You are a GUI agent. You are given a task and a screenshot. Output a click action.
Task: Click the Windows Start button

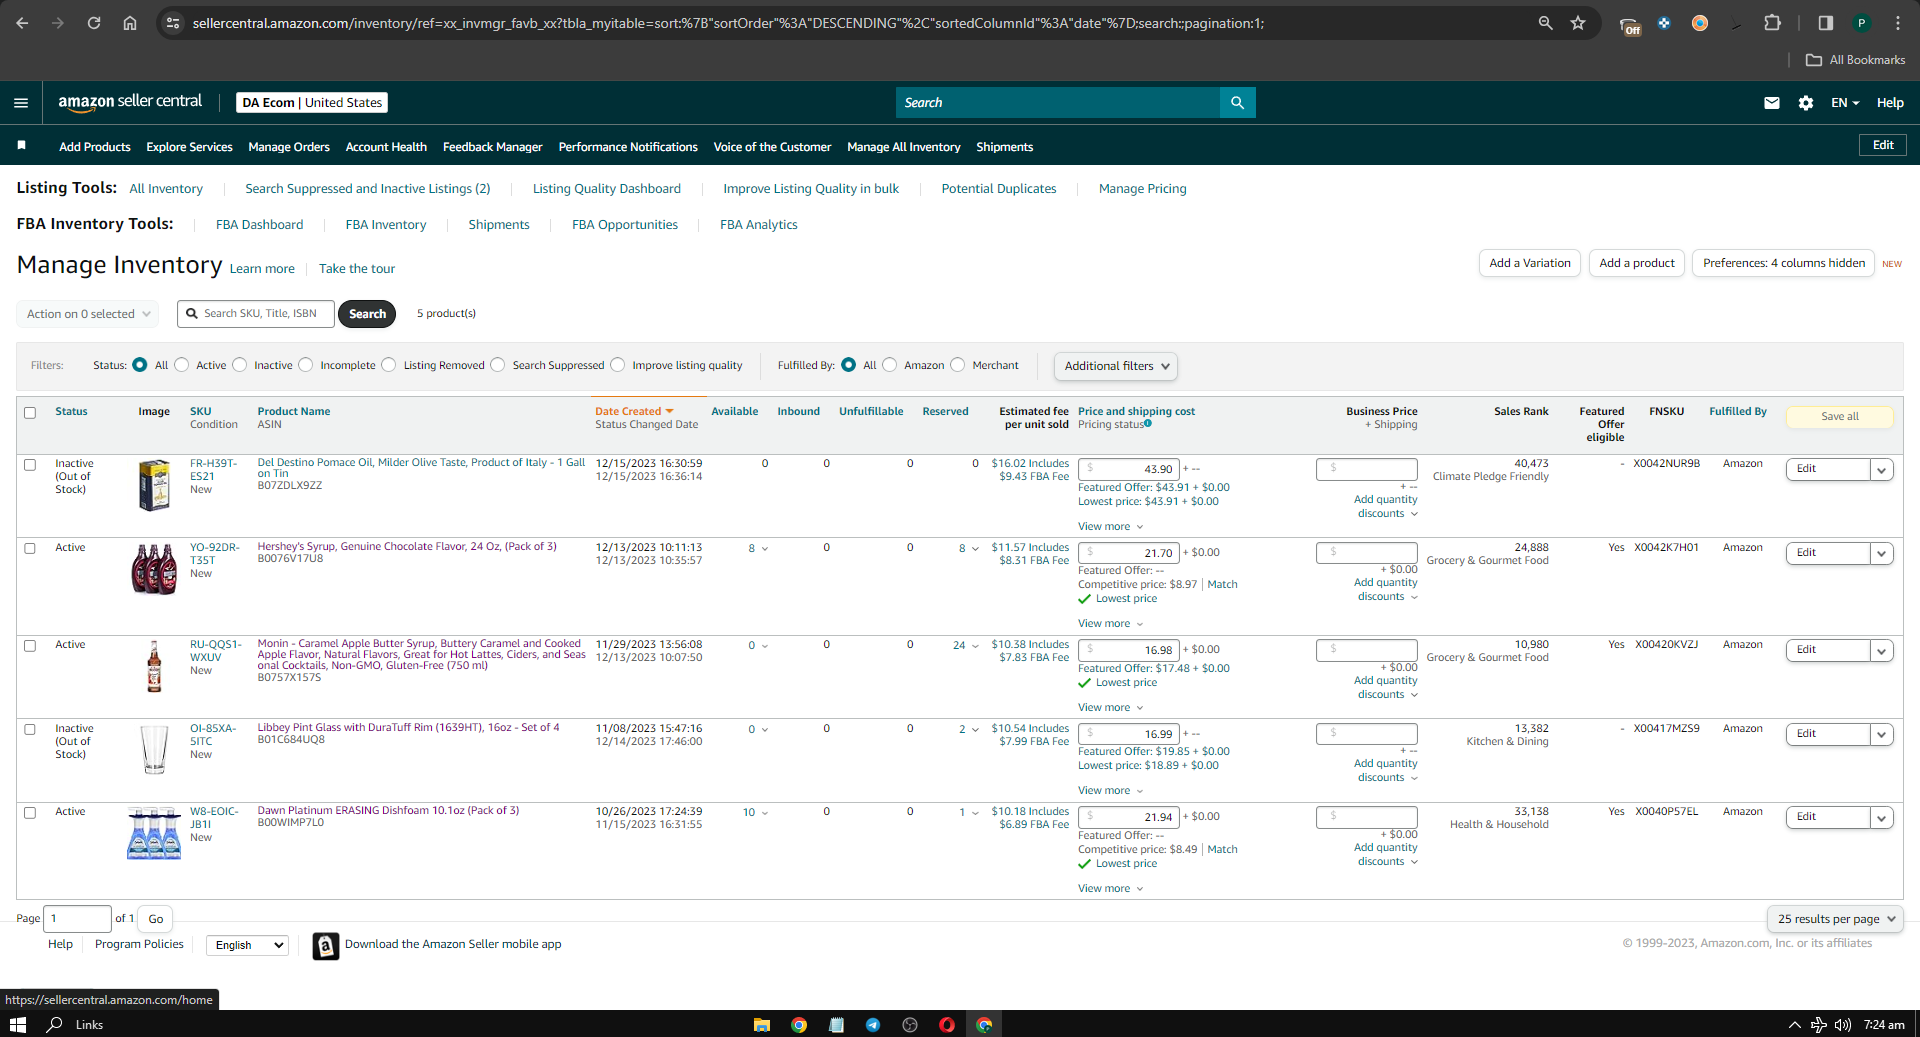tap(17, 1024)
